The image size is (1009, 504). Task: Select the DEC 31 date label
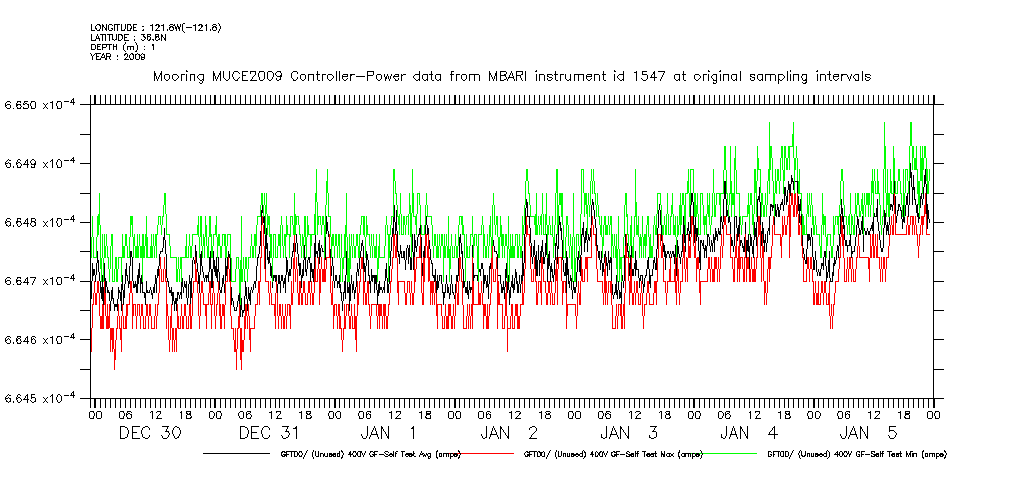coord(270,433)
